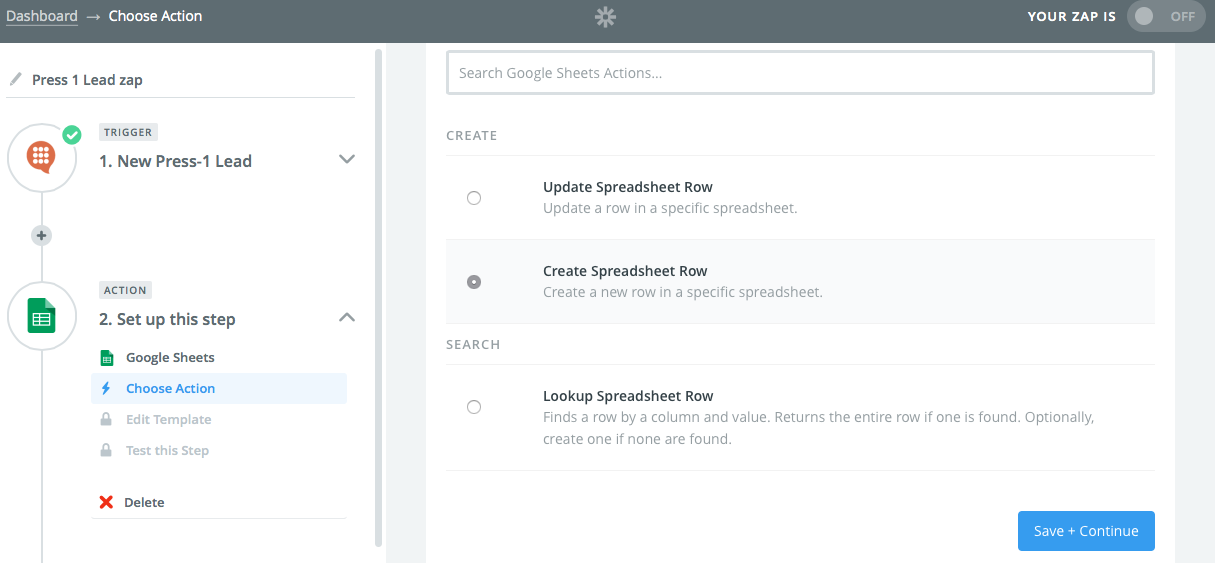Viewport: 1215px width, 563px height.
Task: Click the 1. New Press-1 Lead title
Action: pos(175,161)
